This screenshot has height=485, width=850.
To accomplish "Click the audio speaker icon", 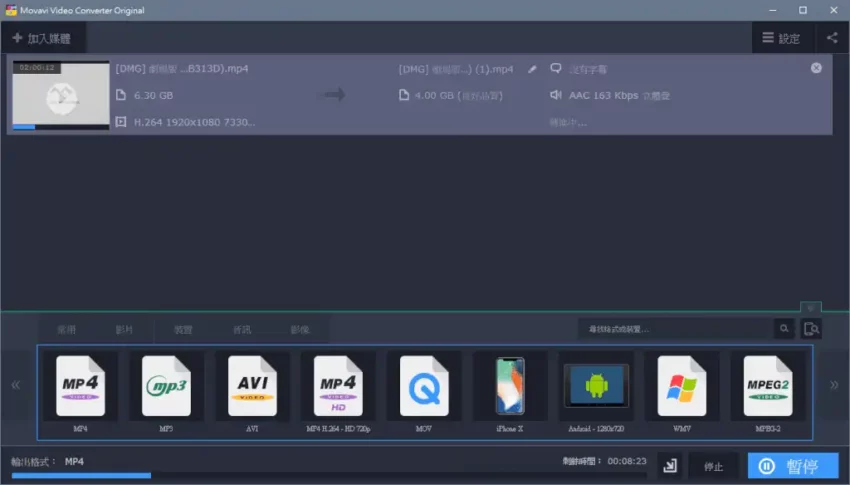I will point(556,95).
